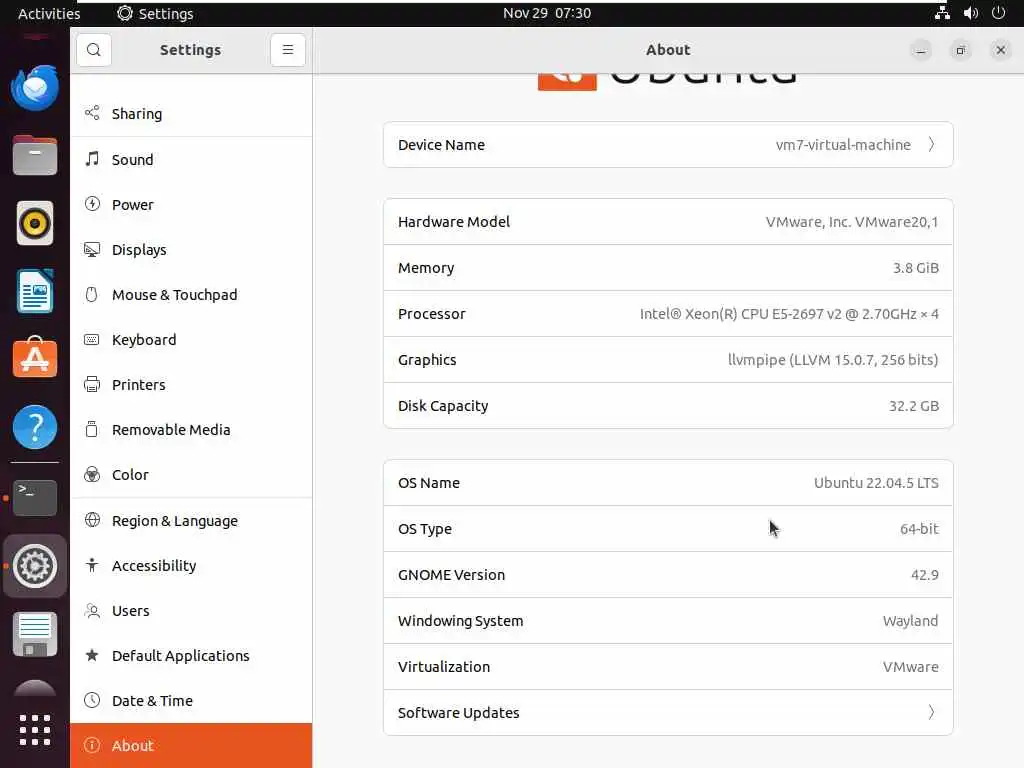Open Keyboard settings panel
This screenshot has height=768, width=1024.
(191, 340)
